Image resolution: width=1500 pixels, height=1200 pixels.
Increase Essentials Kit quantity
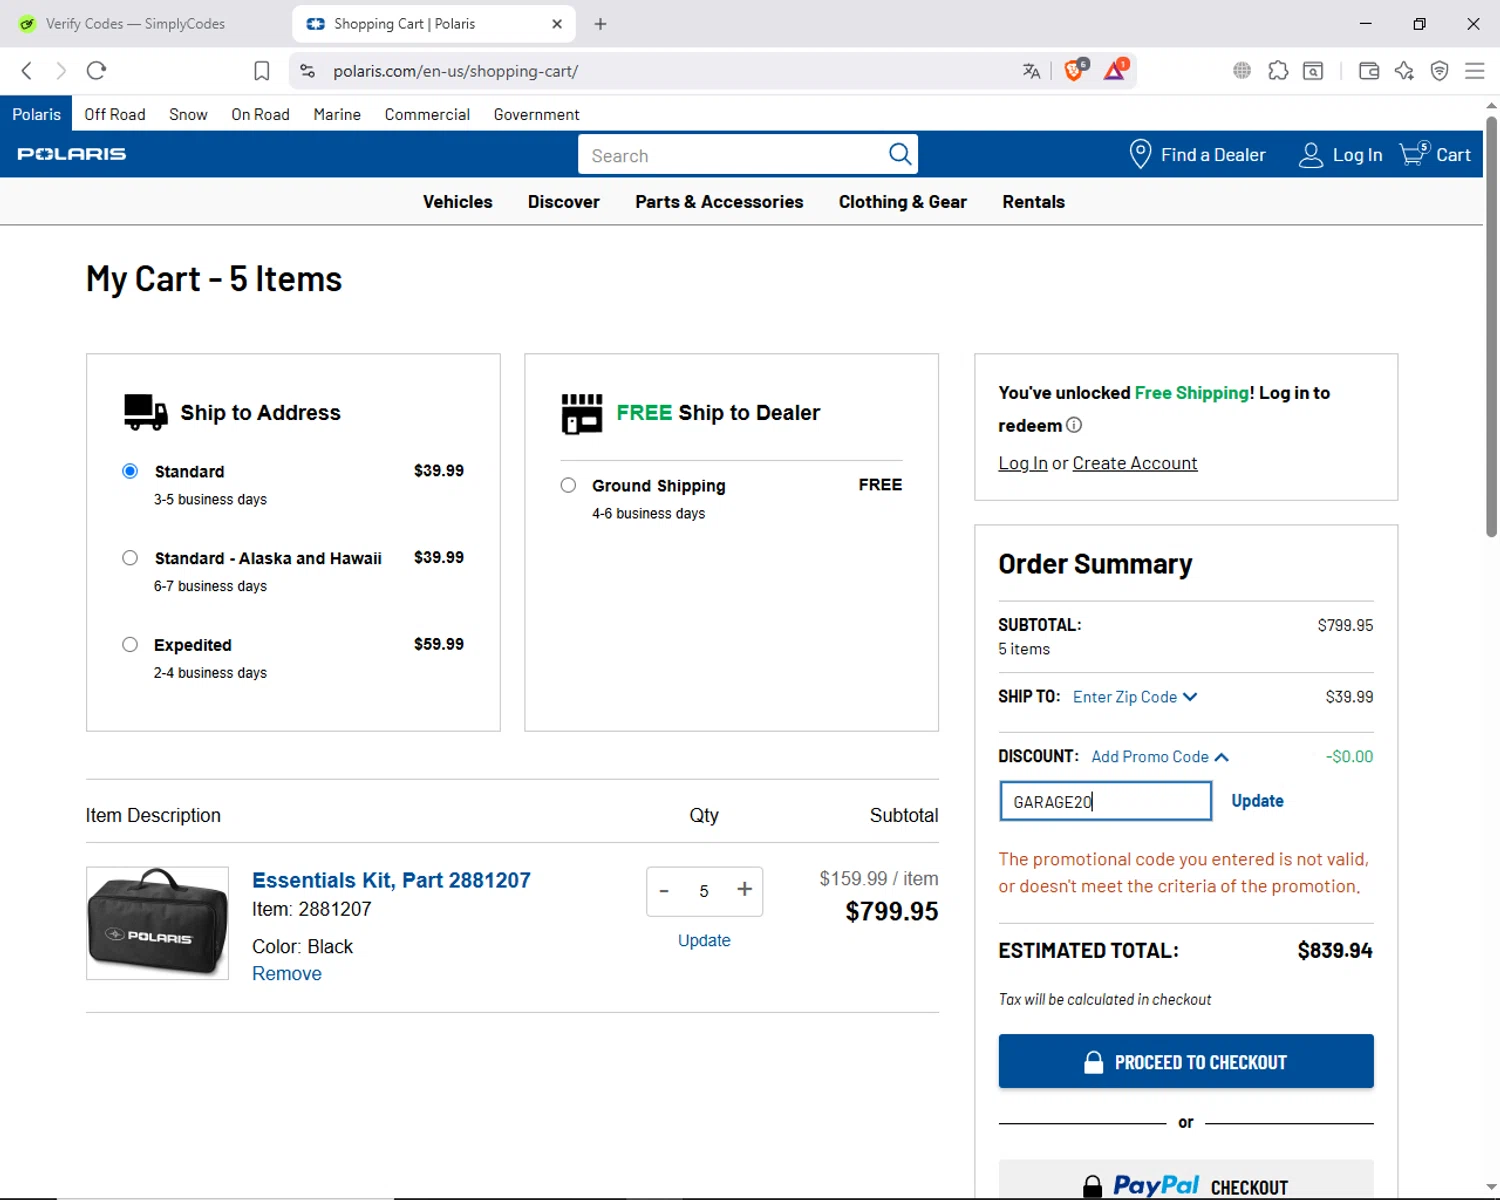744,890
